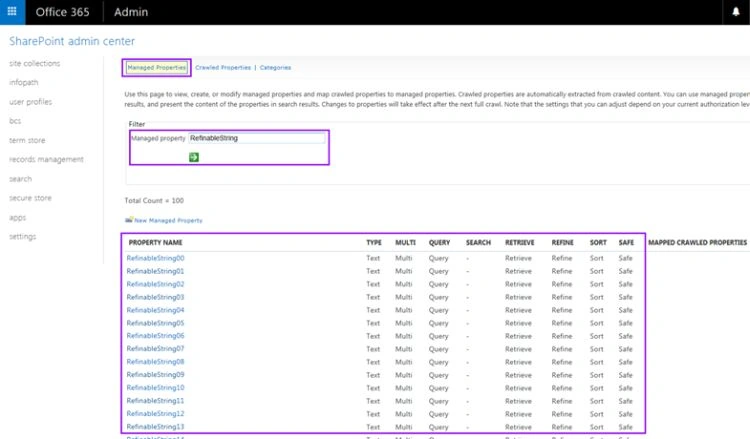Image resolution: width=750 pixels, height=439 pixels.
Task: Click the New Managed Property link
Action: pyautogui.click(x=168, y=220)
